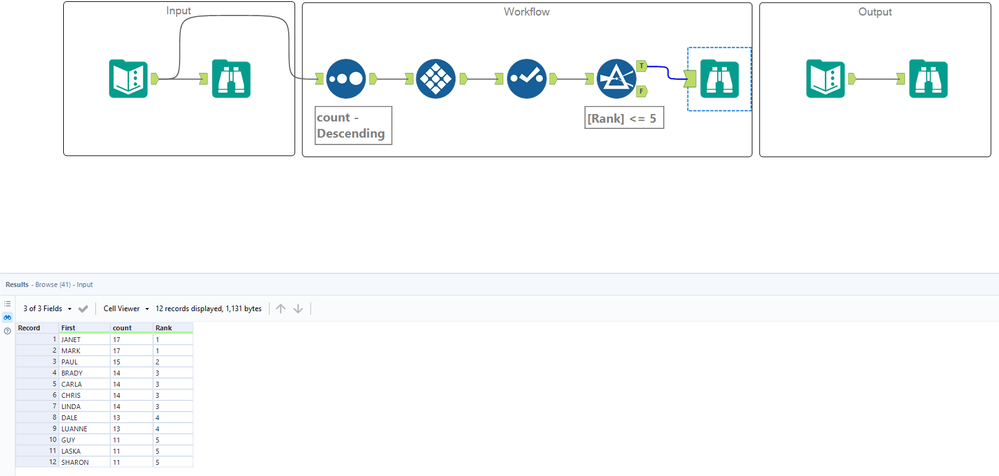Click the '12 records displayed, 1,131 bytes' status text
This screenshot has height=476, width=999.
tap(208, 308)
